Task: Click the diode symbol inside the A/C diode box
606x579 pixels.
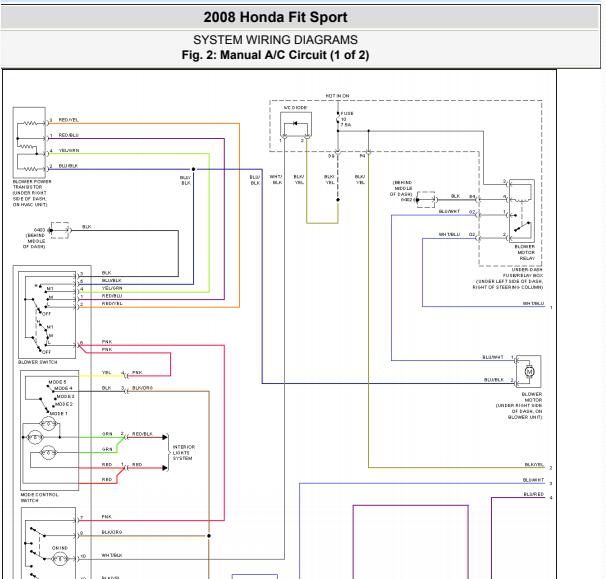Action: [295, 123]
